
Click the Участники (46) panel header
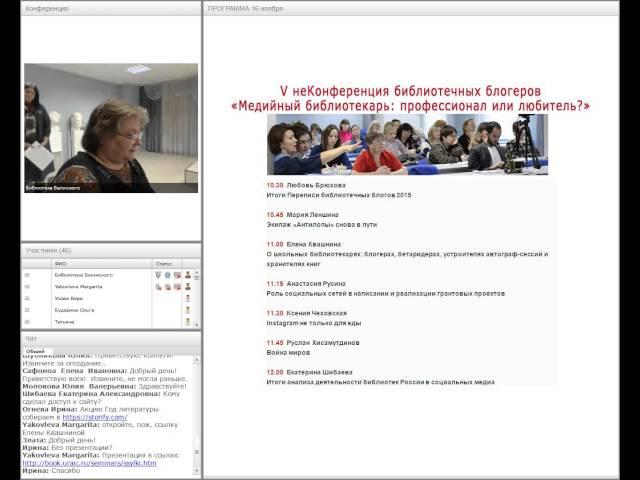pos(48,250)
